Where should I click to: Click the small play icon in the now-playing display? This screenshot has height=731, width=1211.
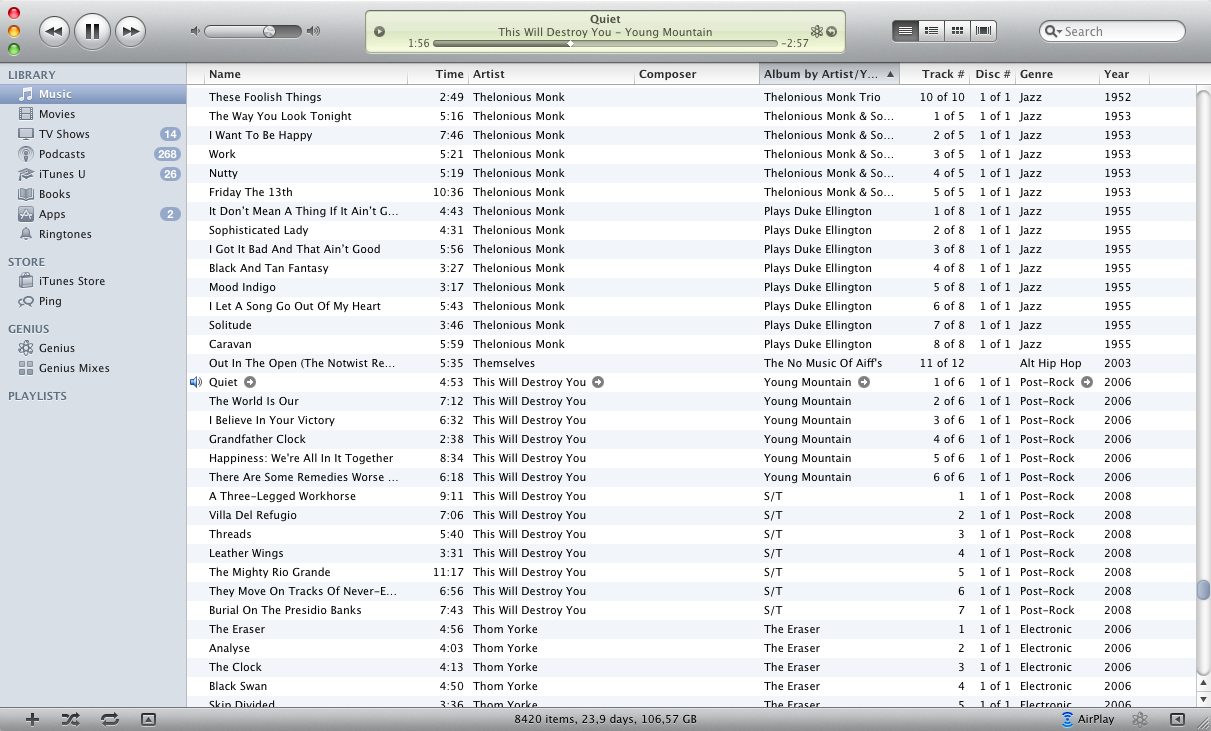tap(379, 31)
